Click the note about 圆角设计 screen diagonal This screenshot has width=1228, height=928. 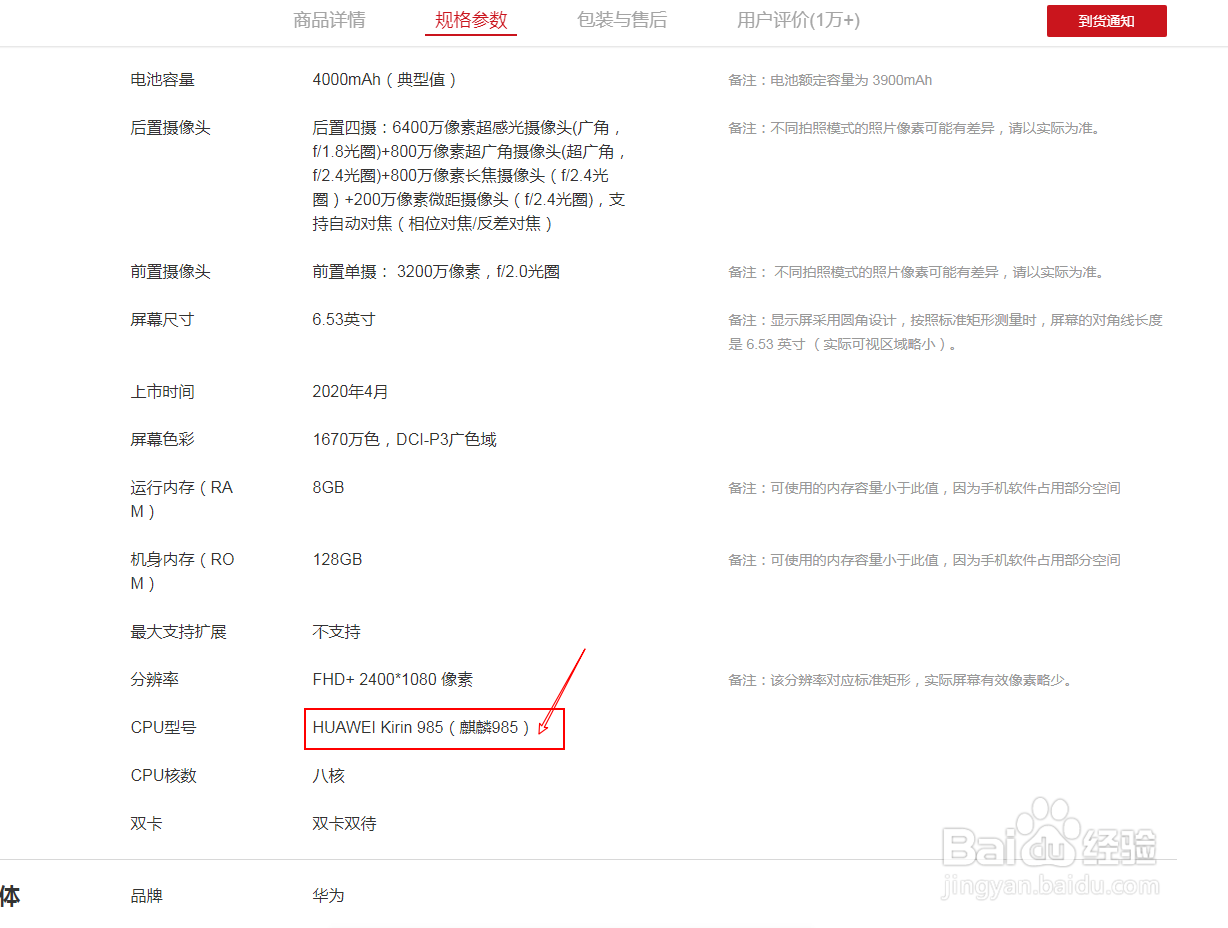946,332
